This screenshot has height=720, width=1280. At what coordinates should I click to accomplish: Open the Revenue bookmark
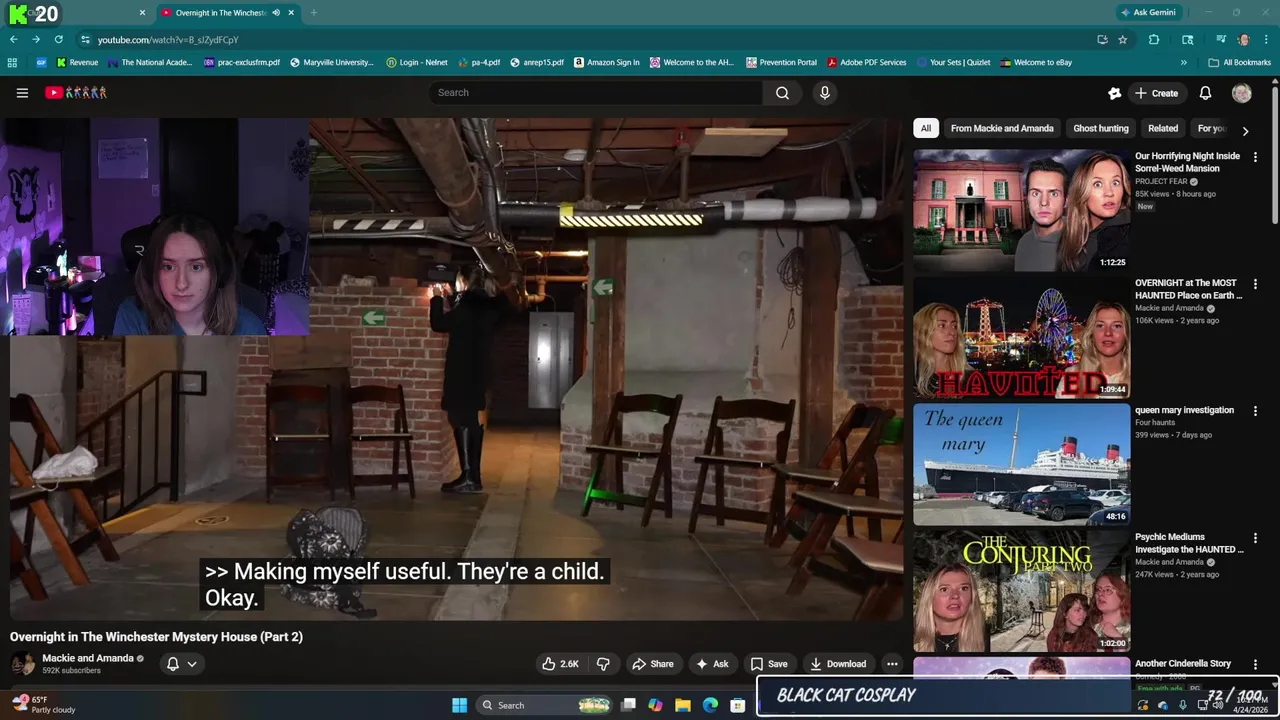point(77,62)
